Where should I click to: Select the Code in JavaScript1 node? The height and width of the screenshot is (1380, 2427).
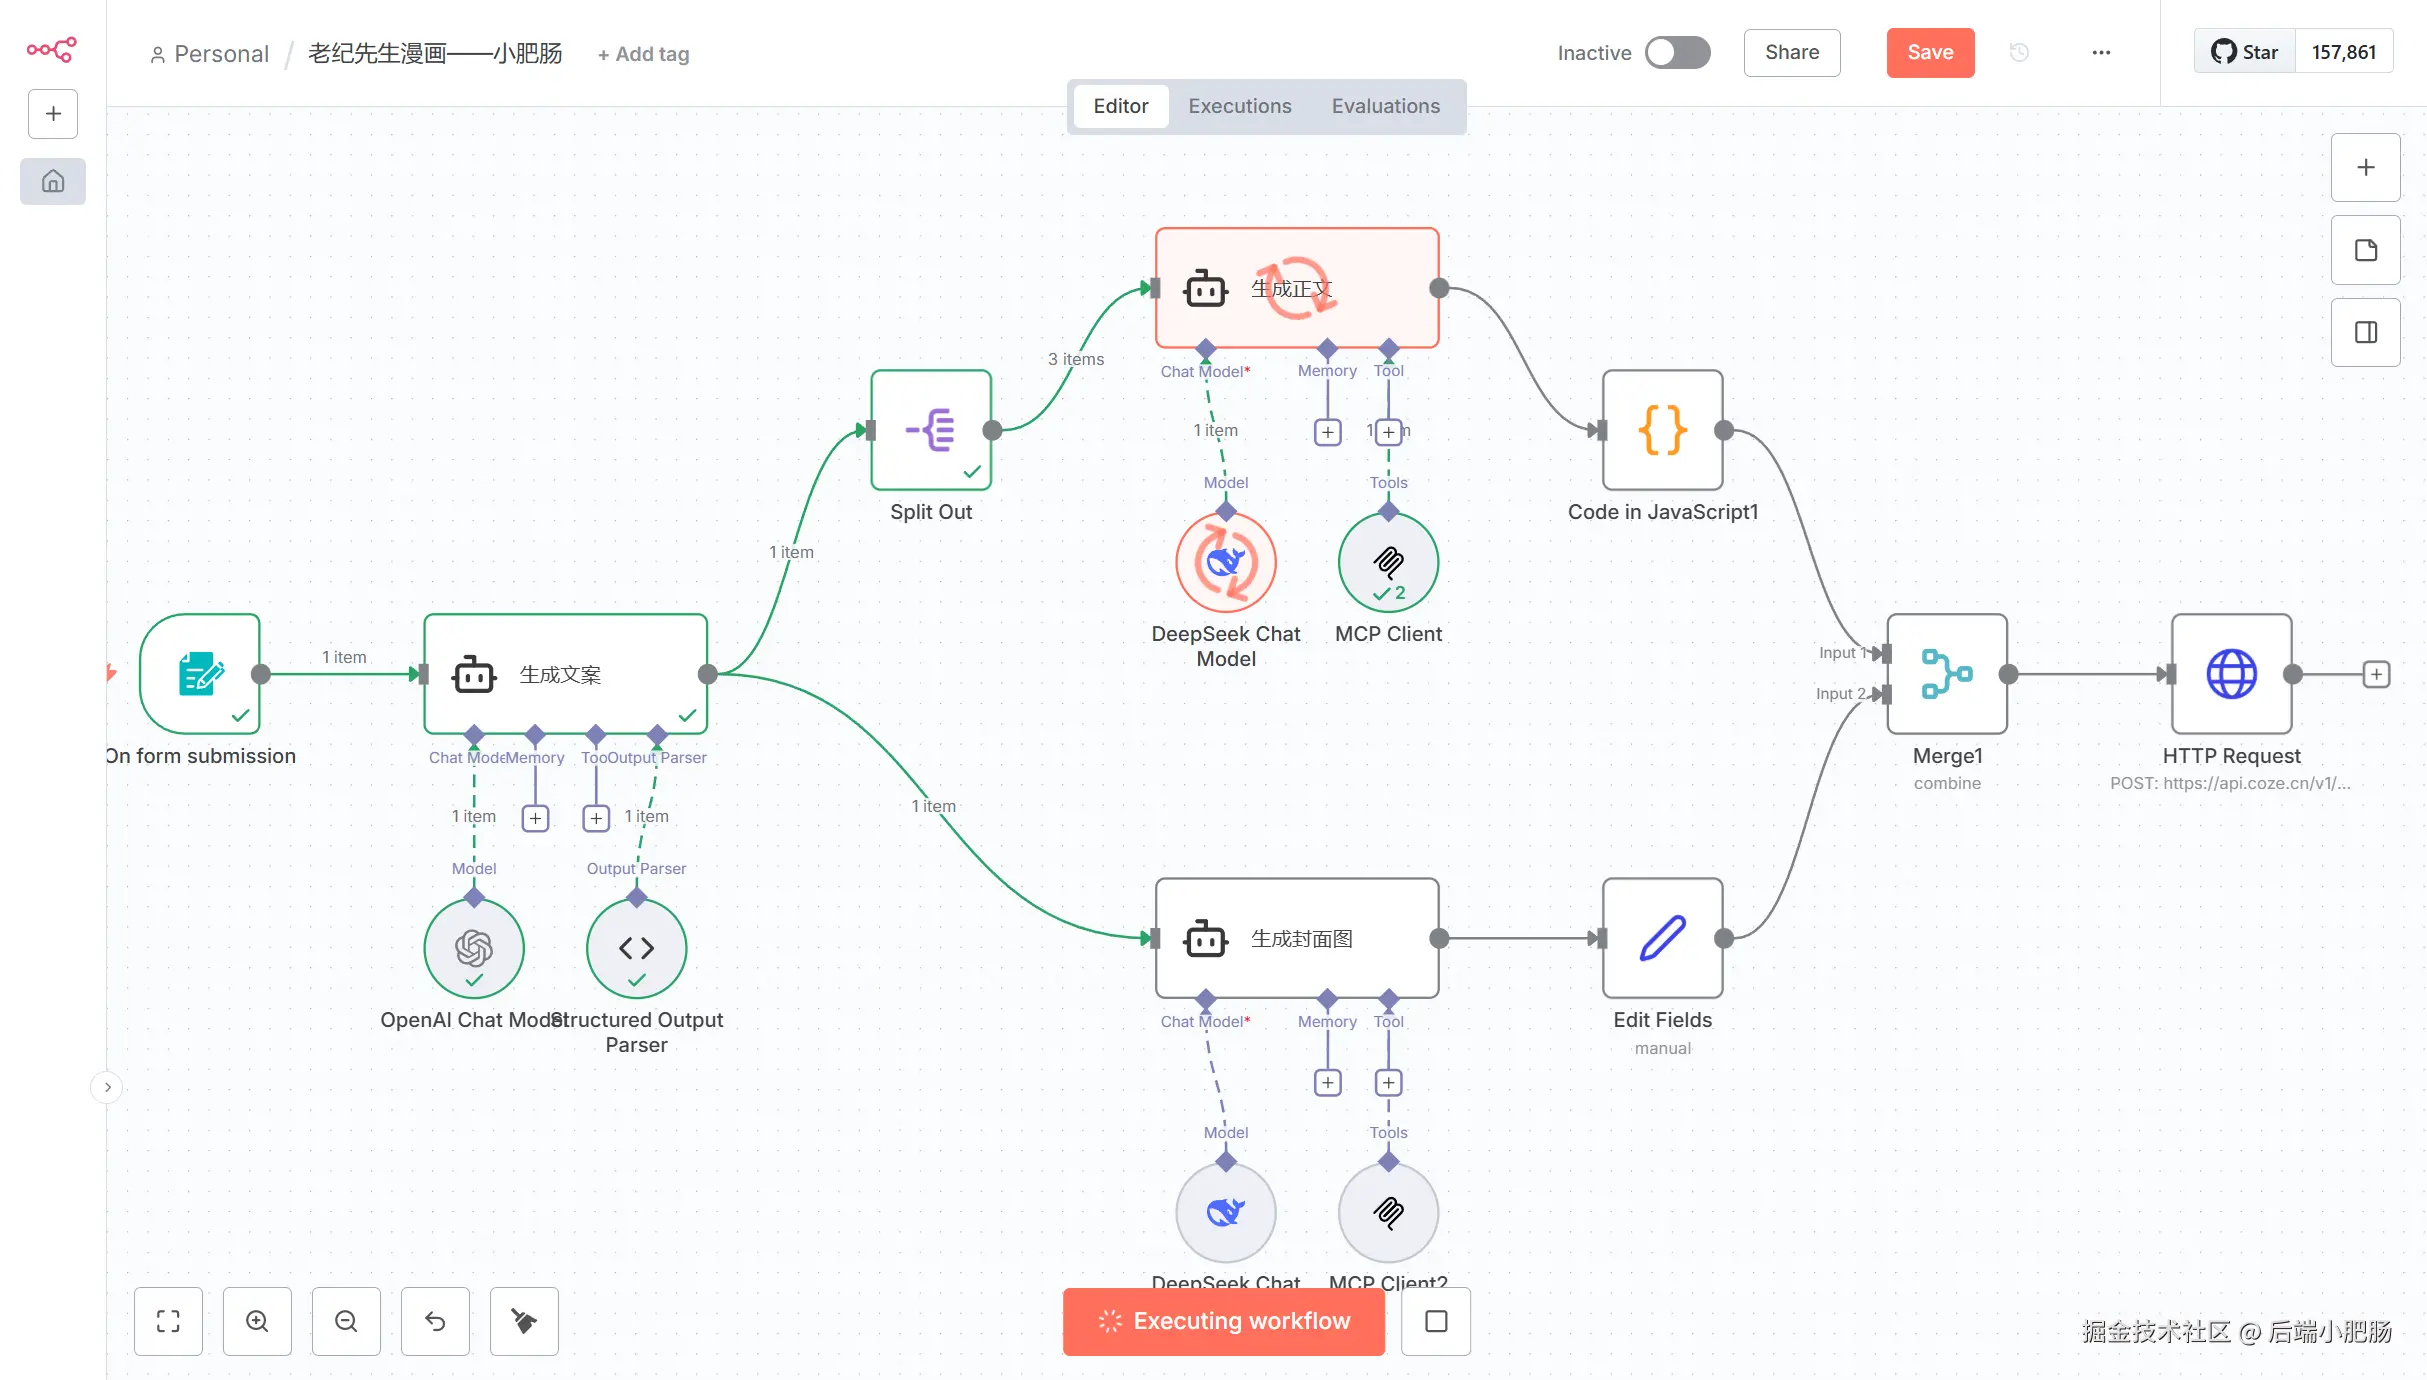[1662, 430]
